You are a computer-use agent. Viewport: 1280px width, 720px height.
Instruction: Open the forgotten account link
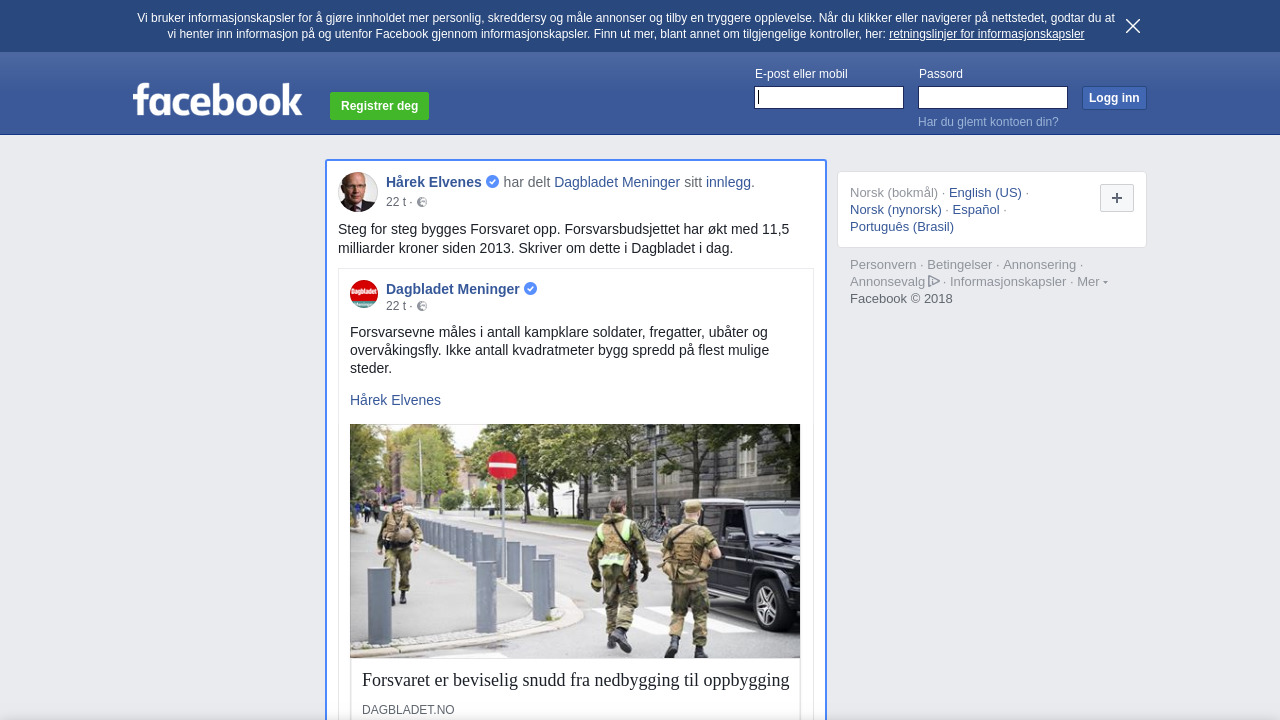[988, 122]
